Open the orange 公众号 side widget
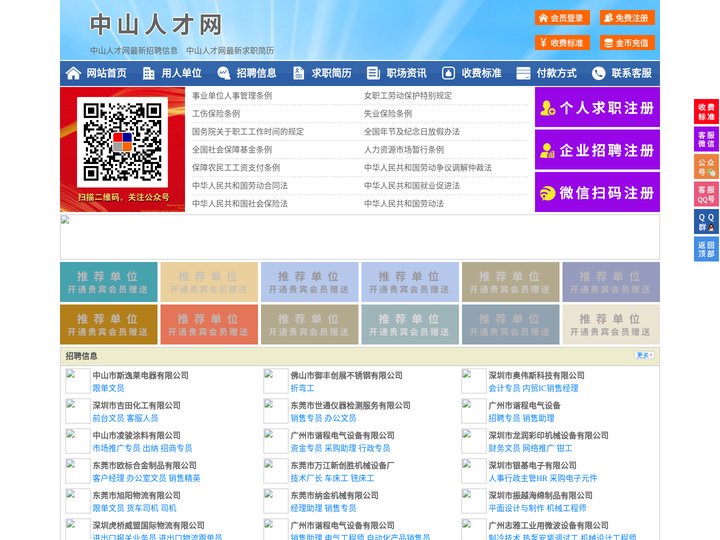Screen dimensions: 720x540 pyautogui.click(x=706, y=166)
